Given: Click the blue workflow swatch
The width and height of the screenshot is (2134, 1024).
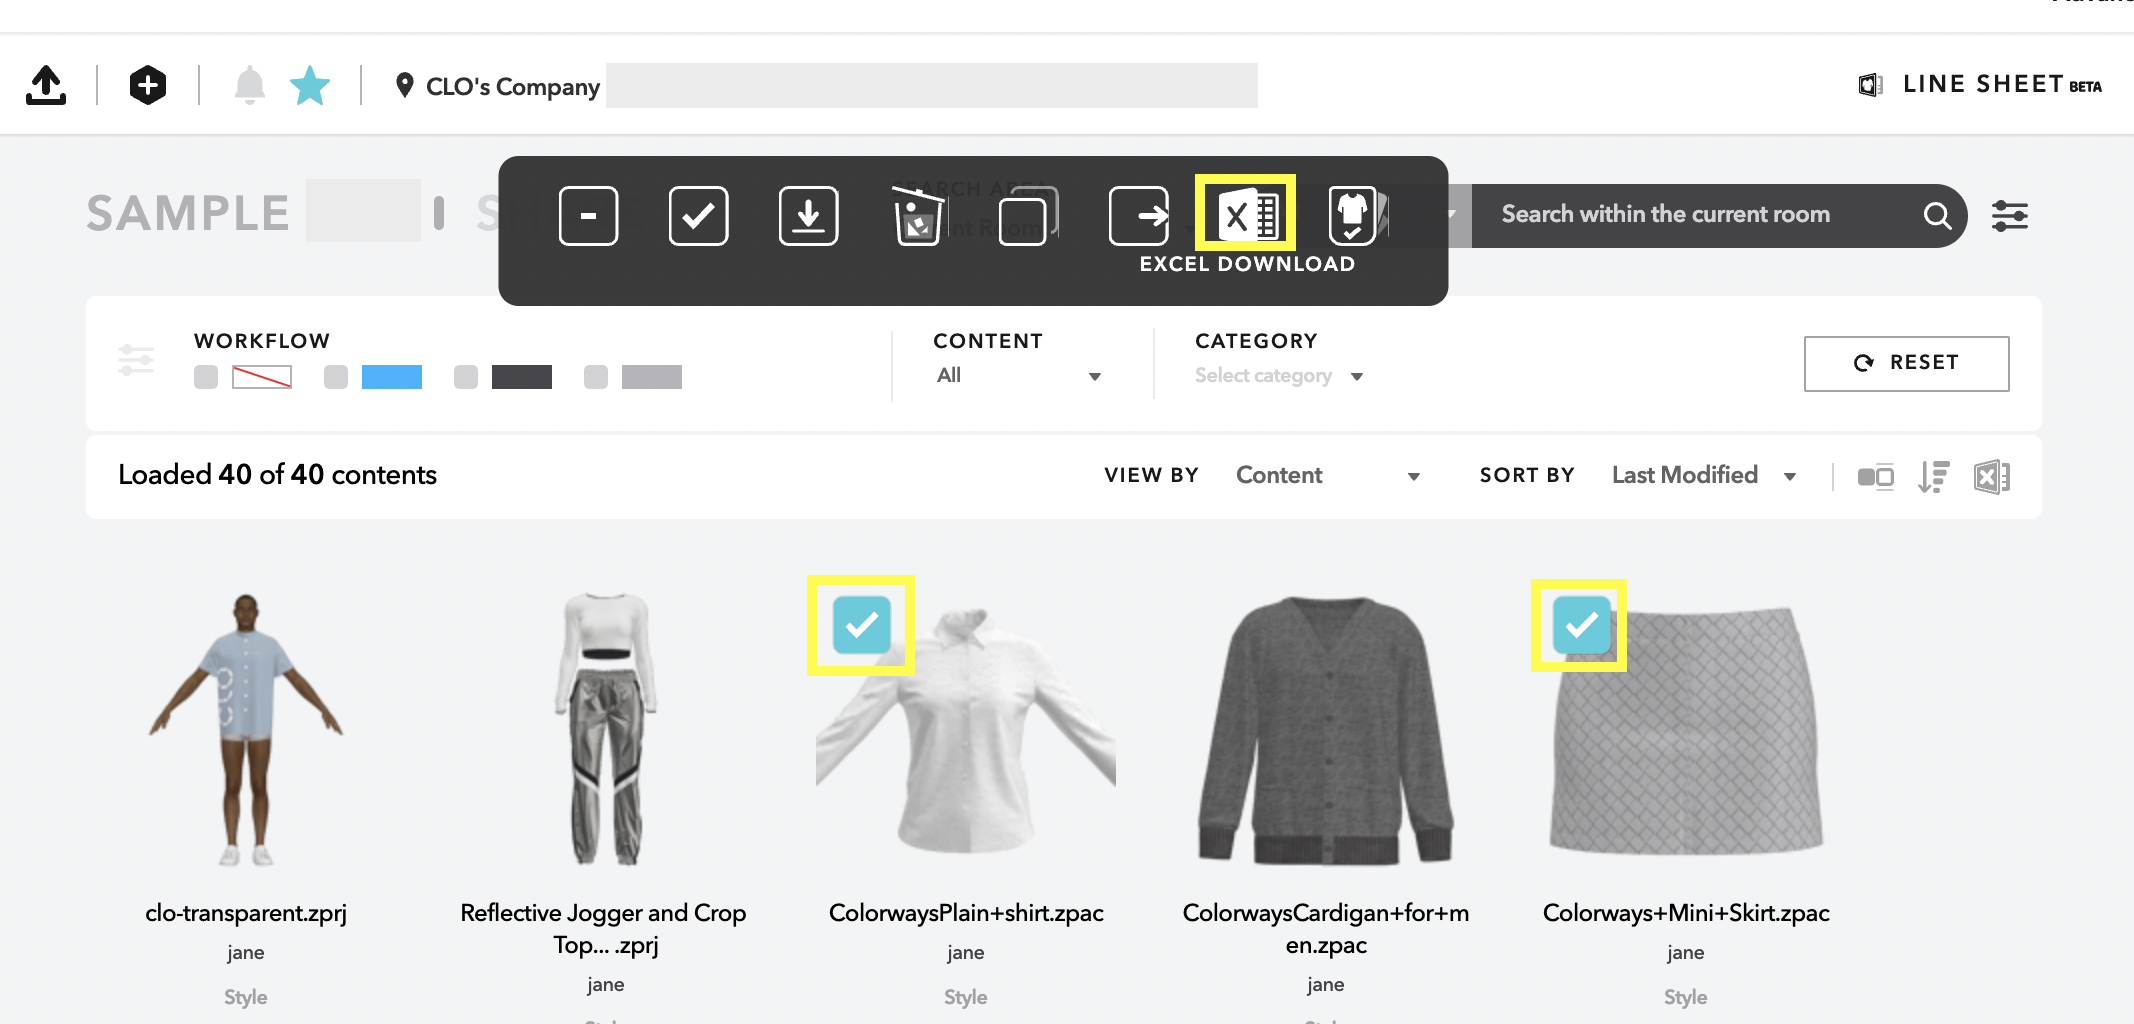Looking at the screenshot, I should [x=392, y=377].
